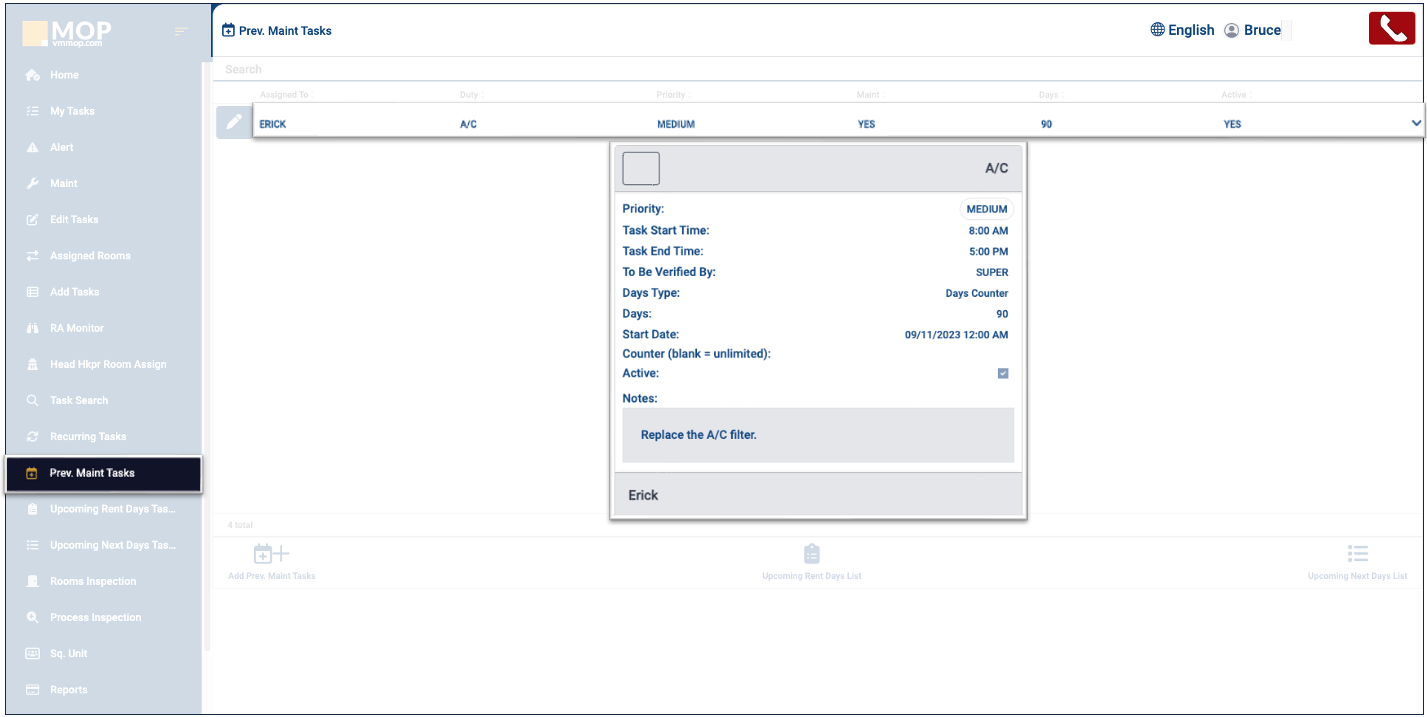Click the Bruce user profile icon
The height and width of the screenshot is (717, 1427).
click(x=1232, y=30)
